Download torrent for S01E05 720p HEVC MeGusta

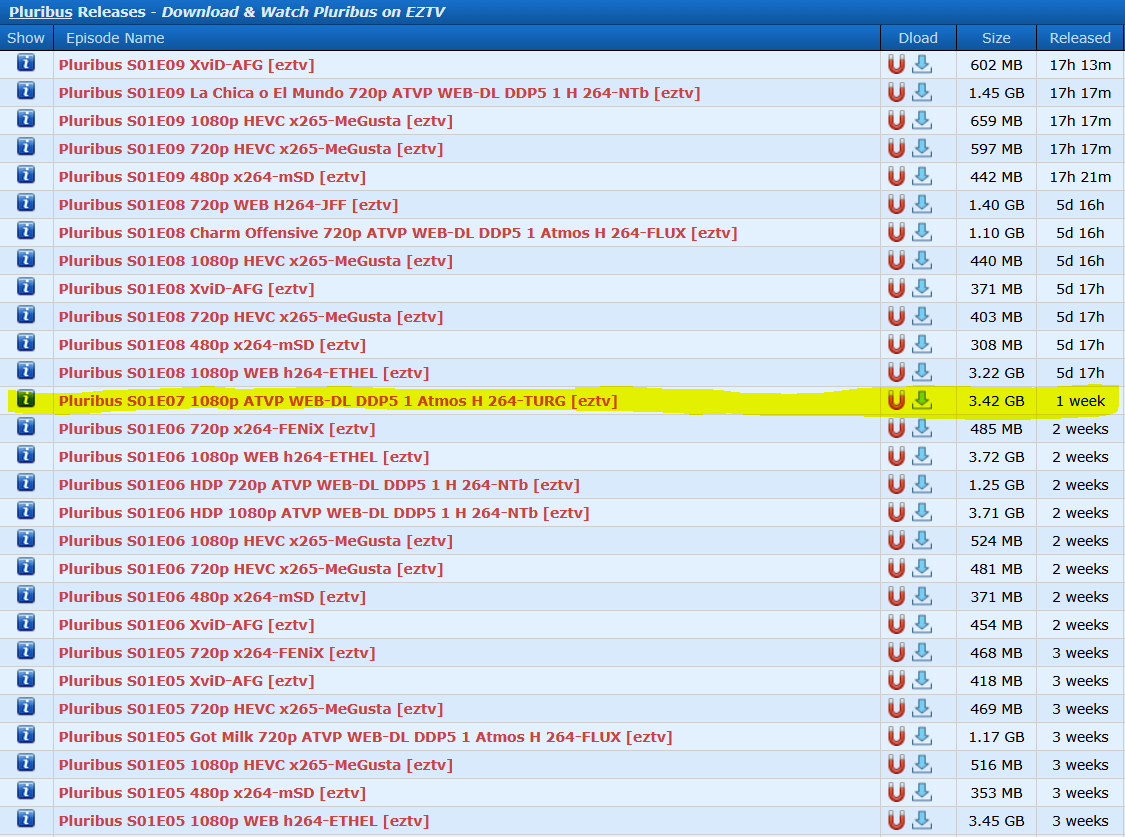pos(922,708)
